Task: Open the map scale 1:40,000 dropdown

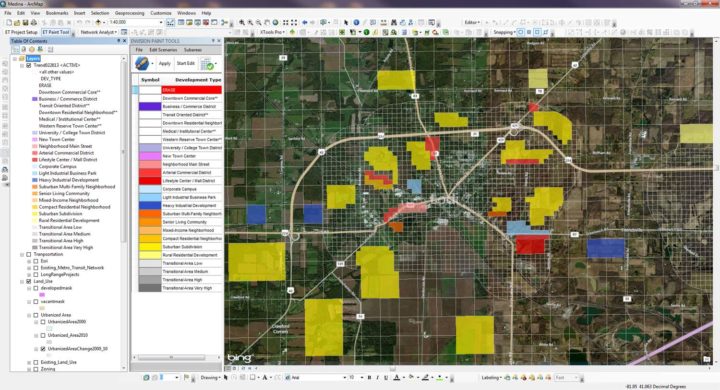Action: coord(161,22)
